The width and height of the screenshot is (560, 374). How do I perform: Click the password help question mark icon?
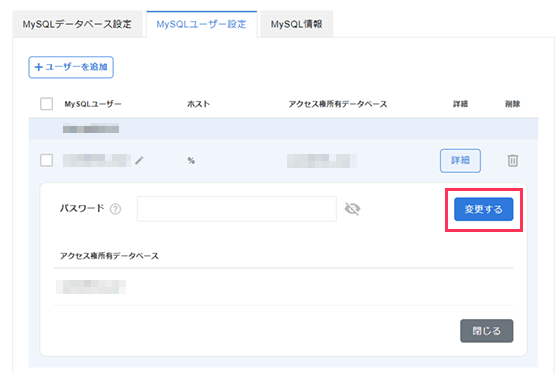point(115,209)
